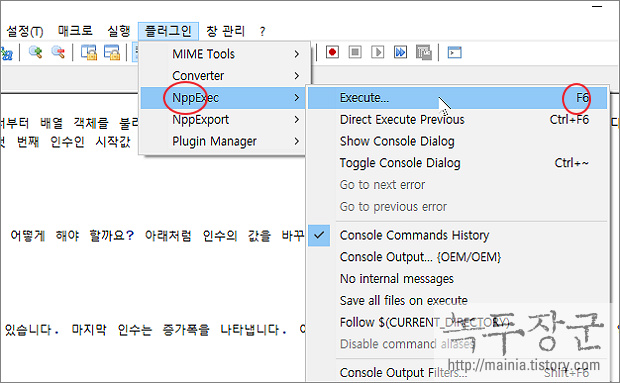Click MIME Tools submenu arrow
The height and width of the screenshot is (383, 620).
[297, 54]
